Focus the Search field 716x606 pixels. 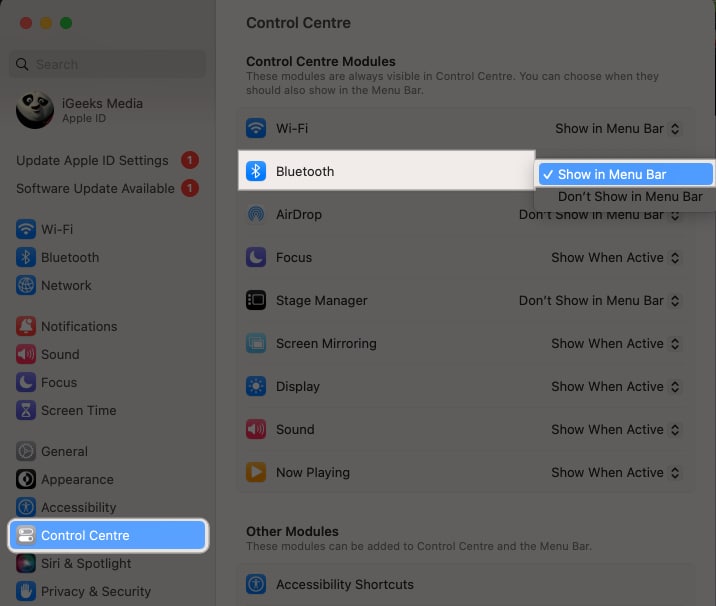tap(108, 64)
